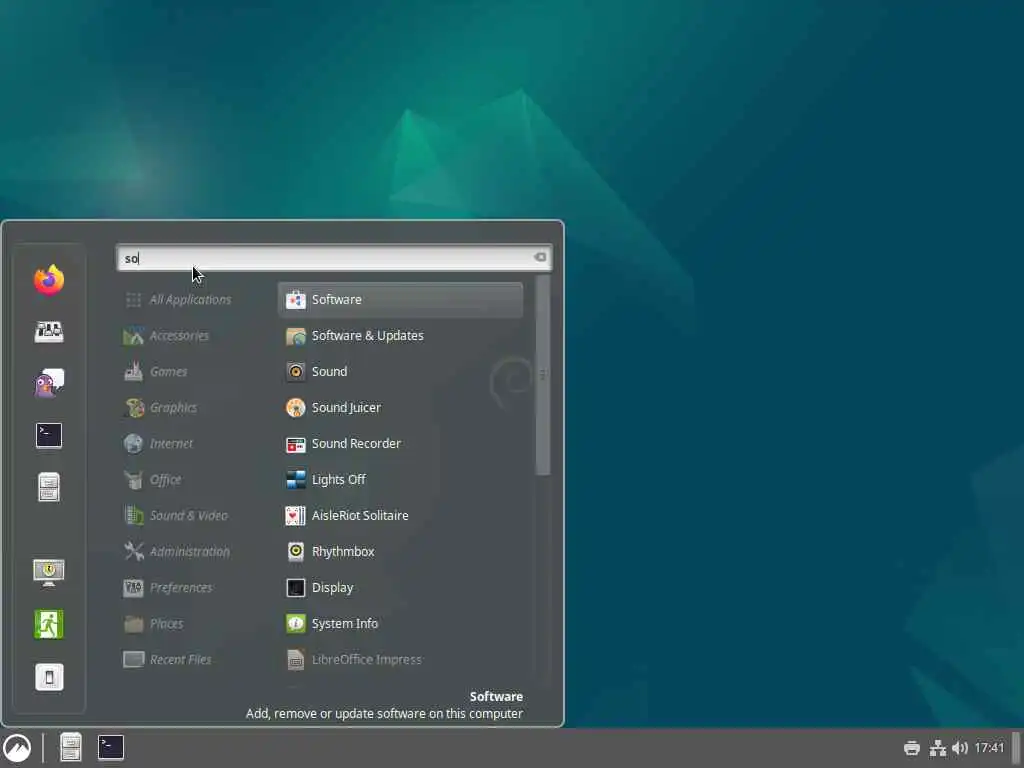Click the panel menu launcher button

tap(17, 748)
